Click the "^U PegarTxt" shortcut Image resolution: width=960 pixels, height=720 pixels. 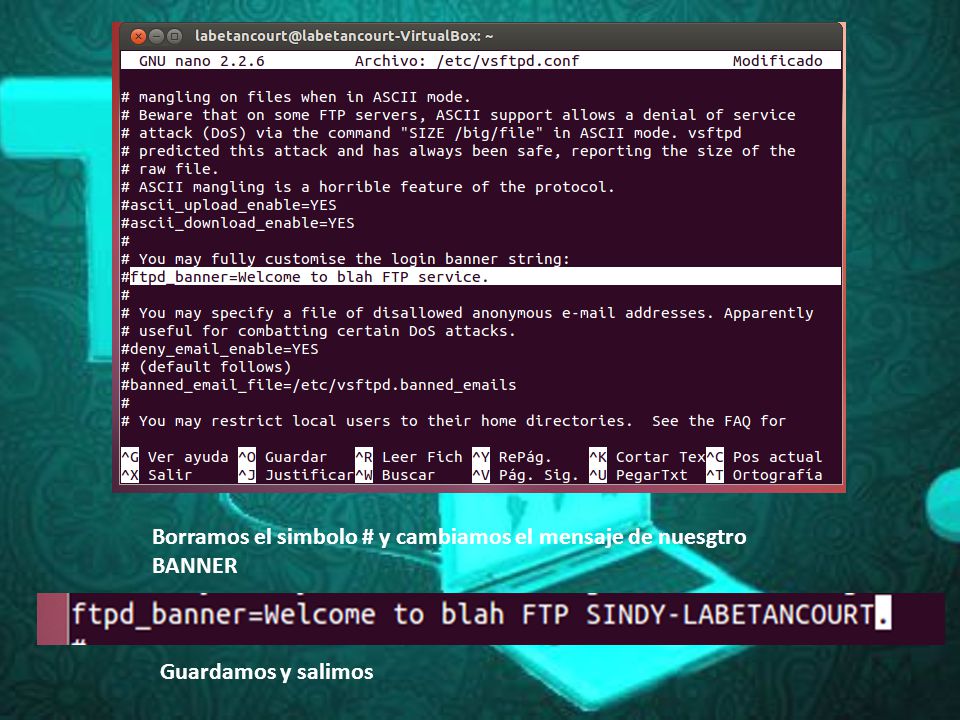pyautogui.click(x=639, y=475)
